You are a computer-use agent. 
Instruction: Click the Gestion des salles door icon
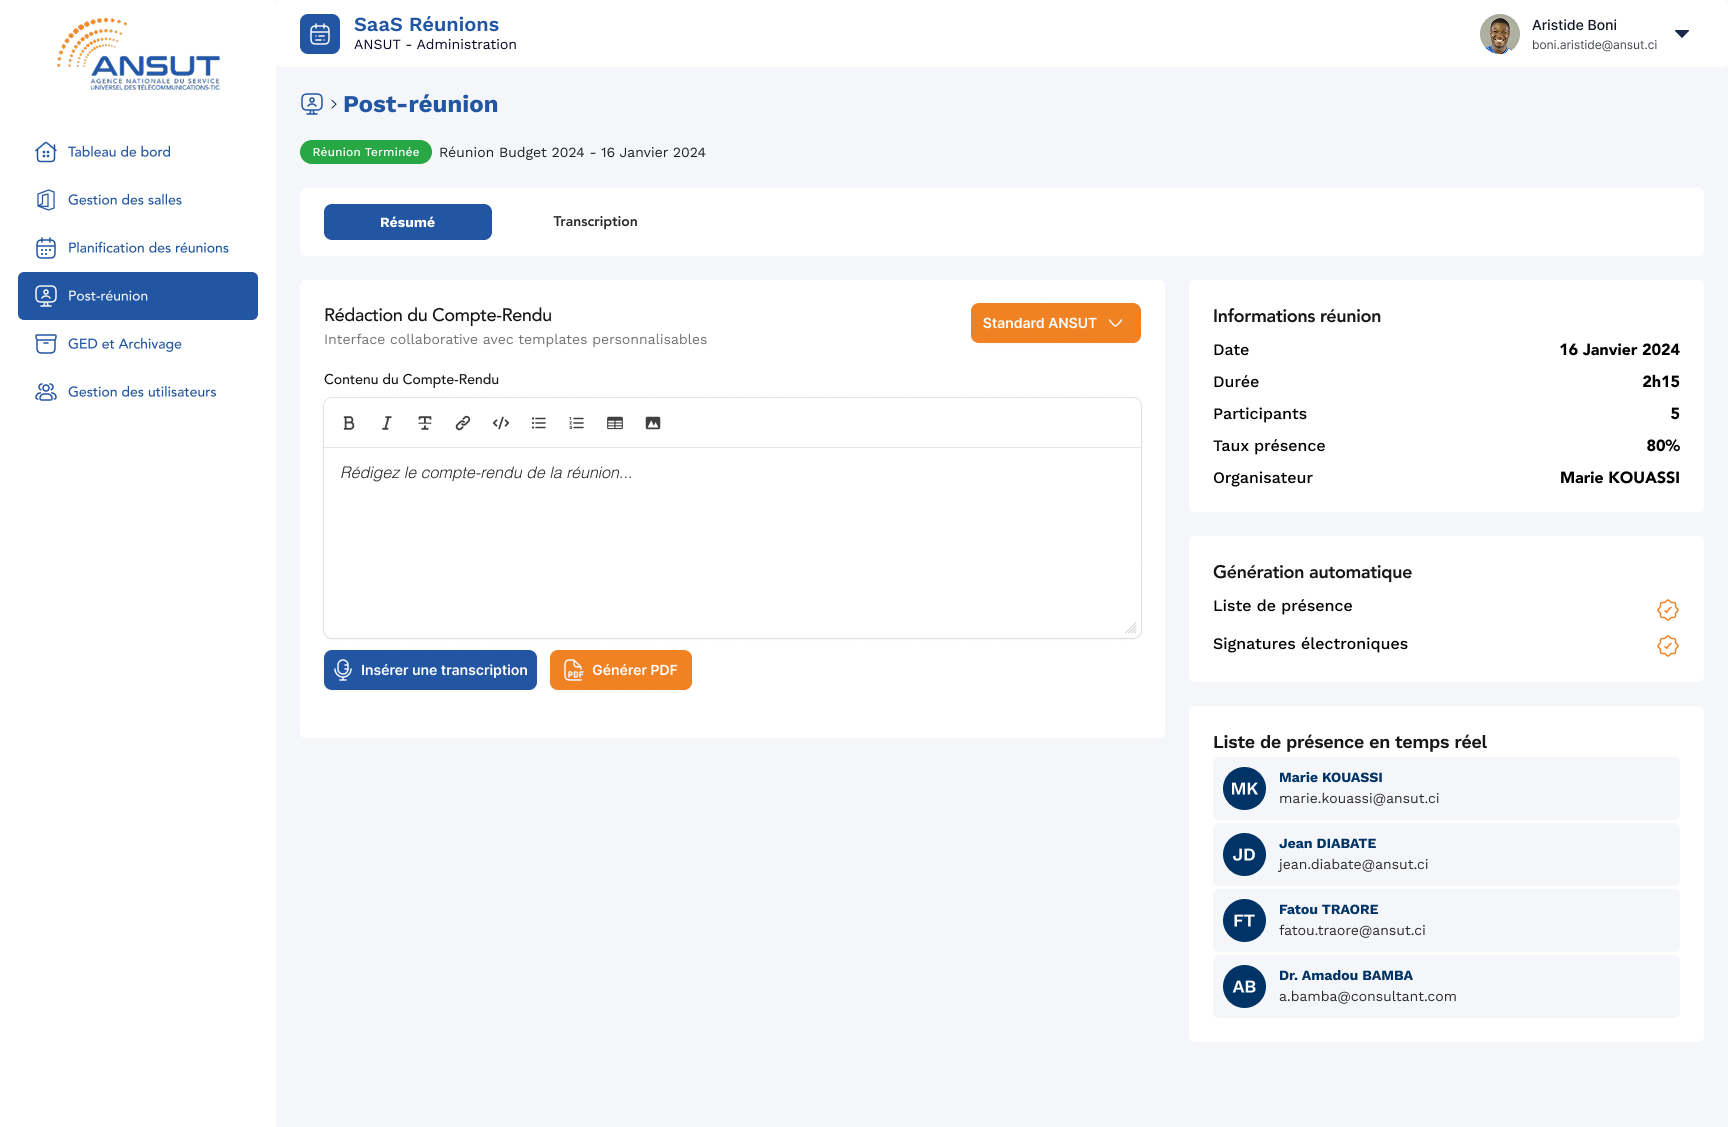tap(46, 200)
